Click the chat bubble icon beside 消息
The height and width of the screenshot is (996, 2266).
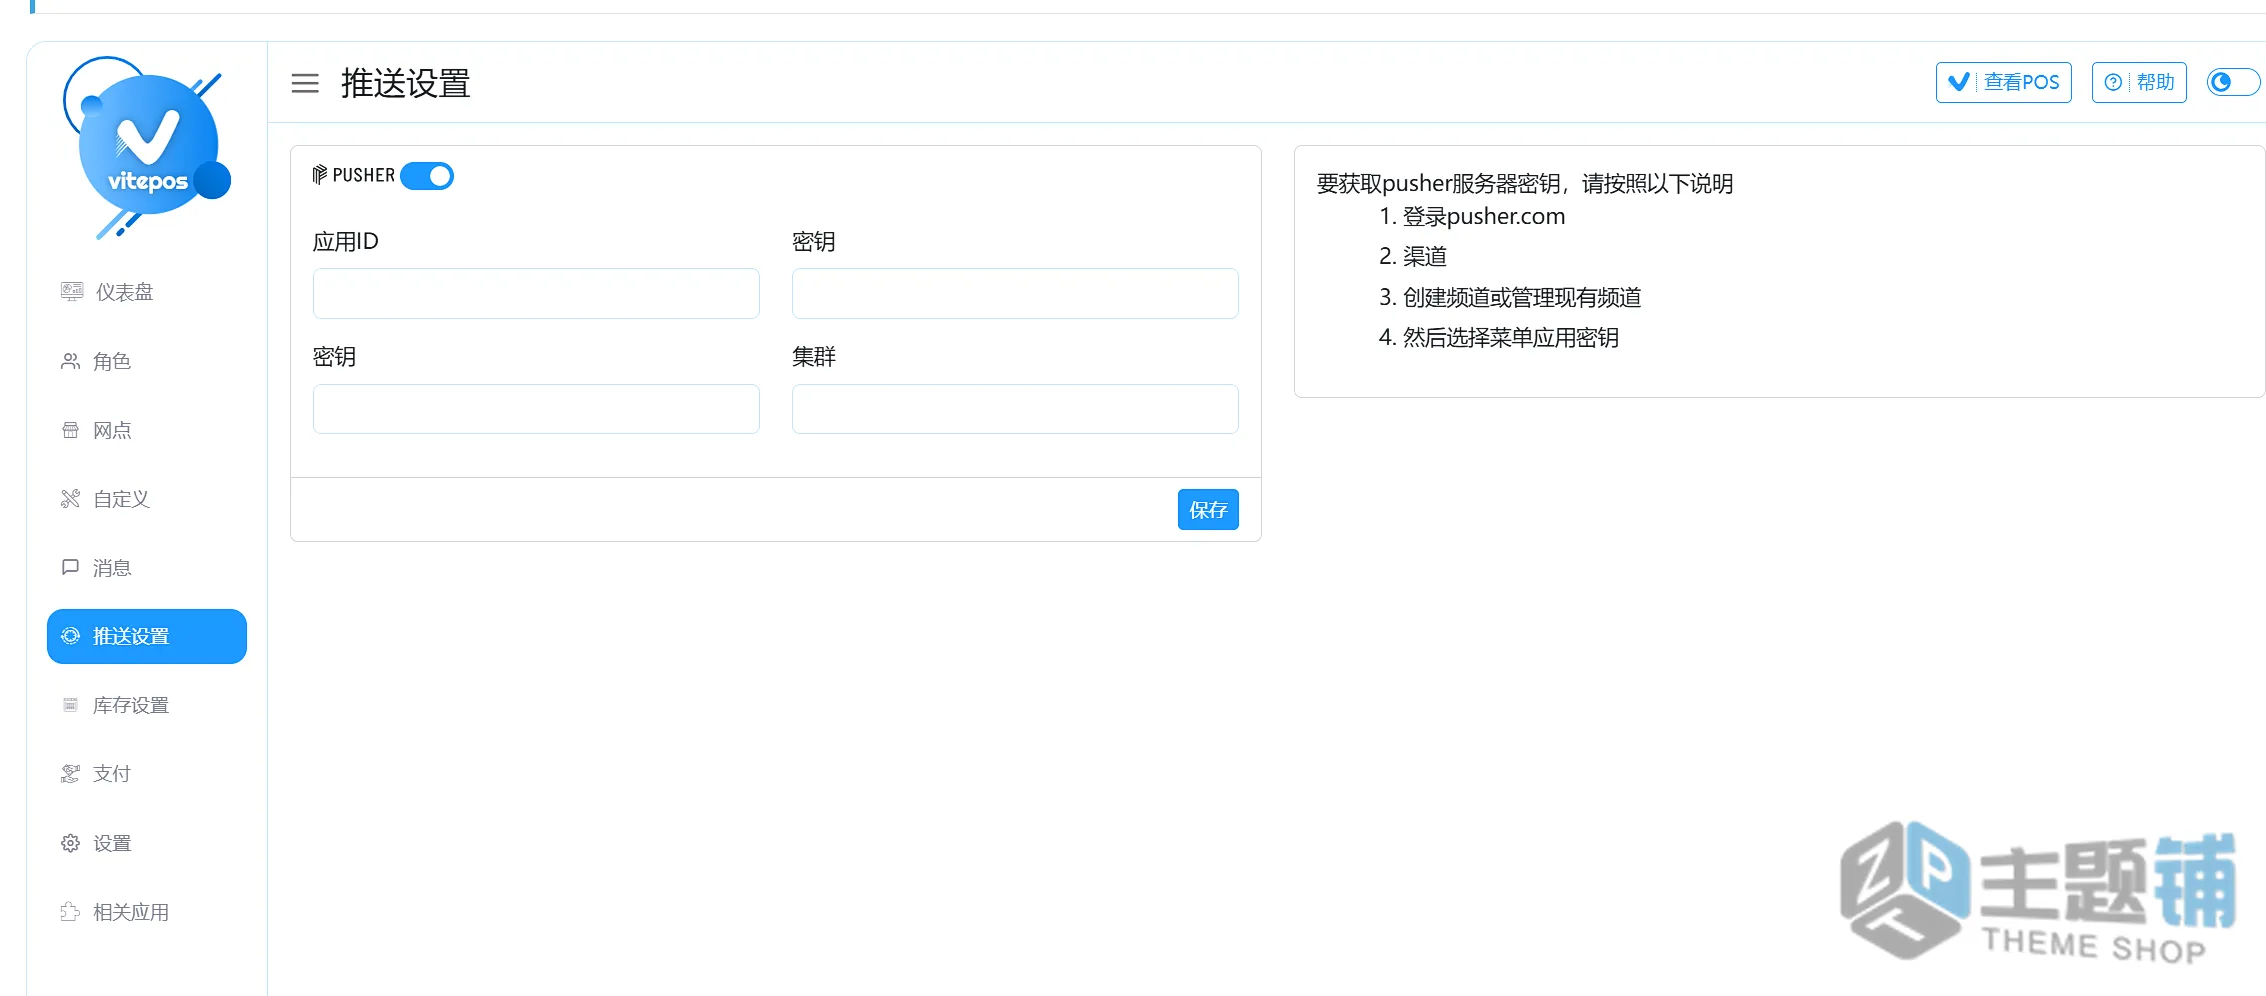coord(70,567)
